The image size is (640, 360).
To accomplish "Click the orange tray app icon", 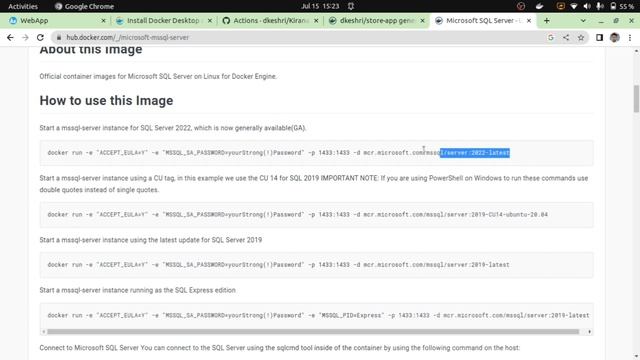I will tap(560, 6).
